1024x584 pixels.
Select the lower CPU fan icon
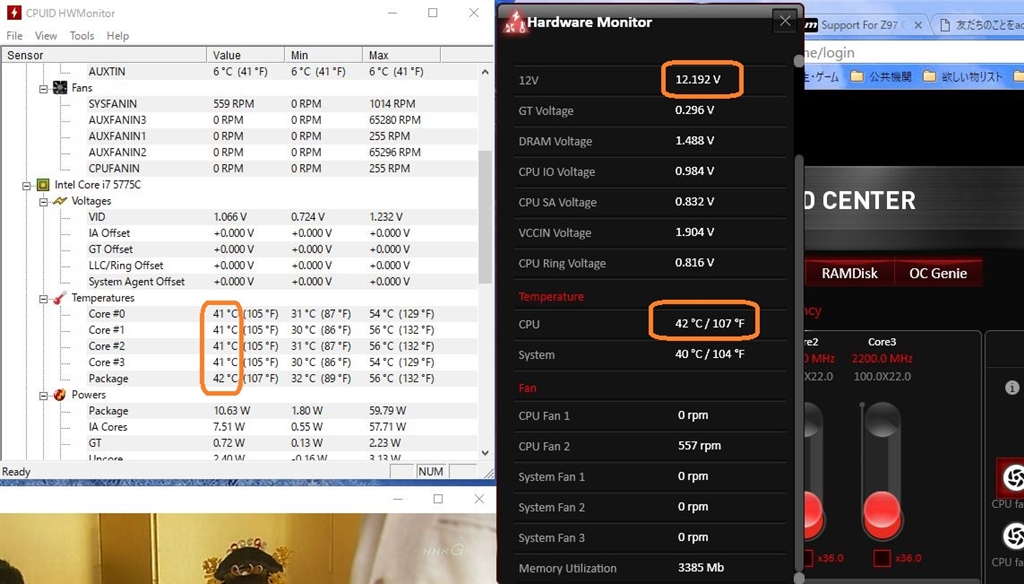click(1013, 537)
